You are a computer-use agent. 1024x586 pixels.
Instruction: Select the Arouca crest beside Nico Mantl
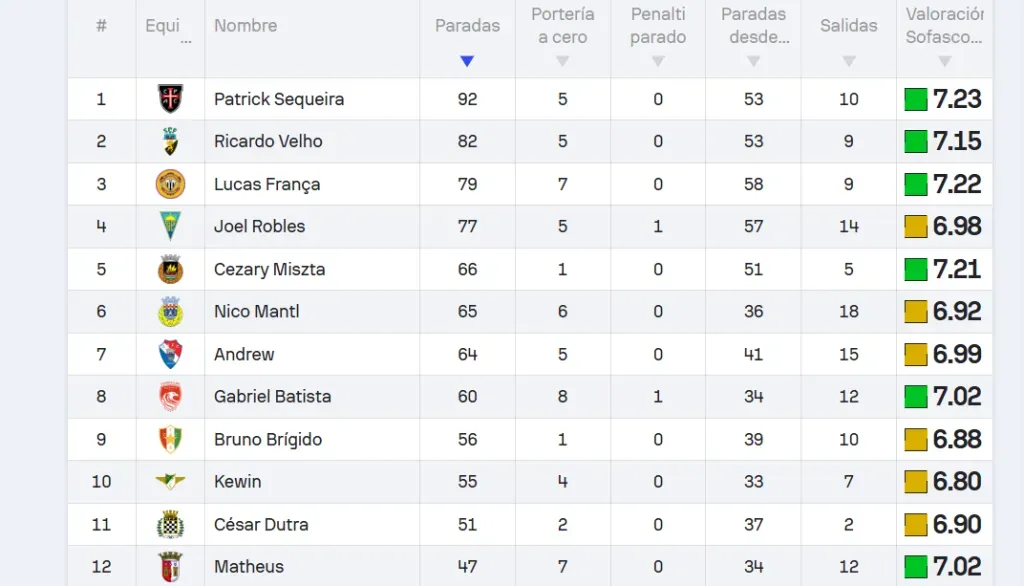pos(170,311)
